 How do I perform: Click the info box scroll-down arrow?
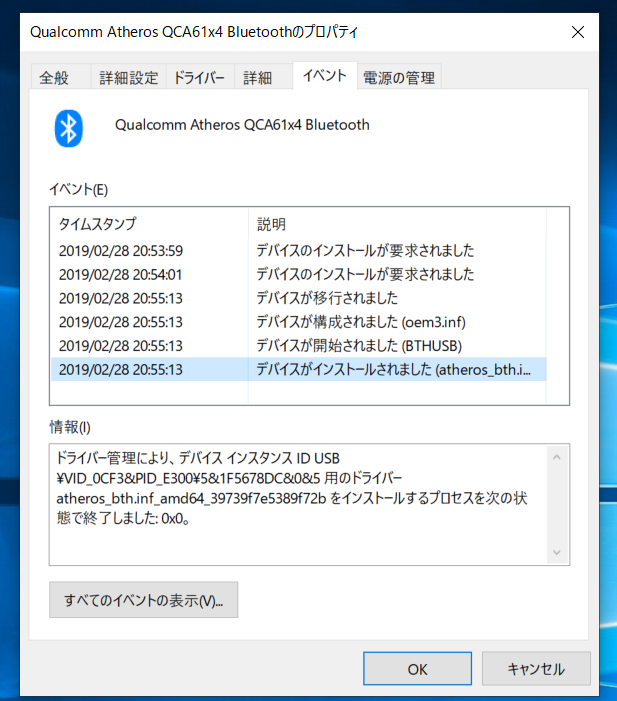click(557, 553)
